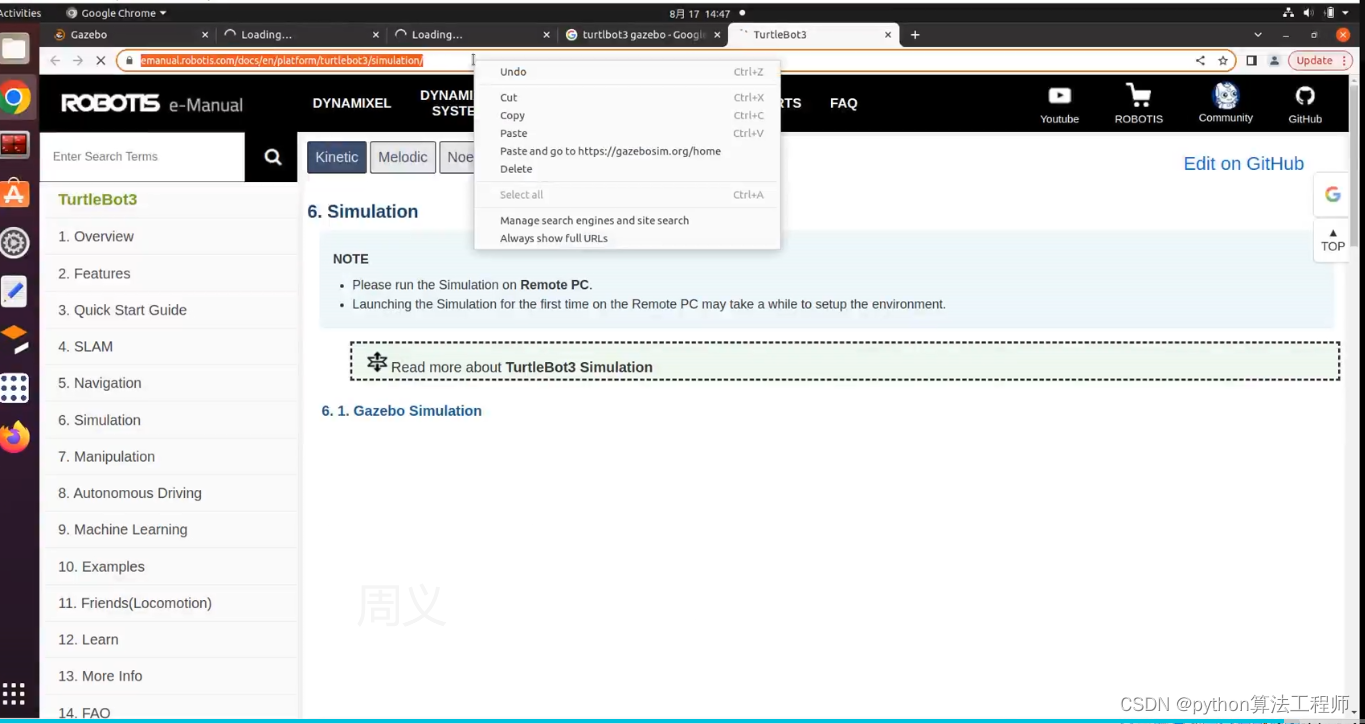Viewport: 1365px width, 724px height.
Task: Select the Kinetic ROS version tab
Action: (x=337, y=157)
